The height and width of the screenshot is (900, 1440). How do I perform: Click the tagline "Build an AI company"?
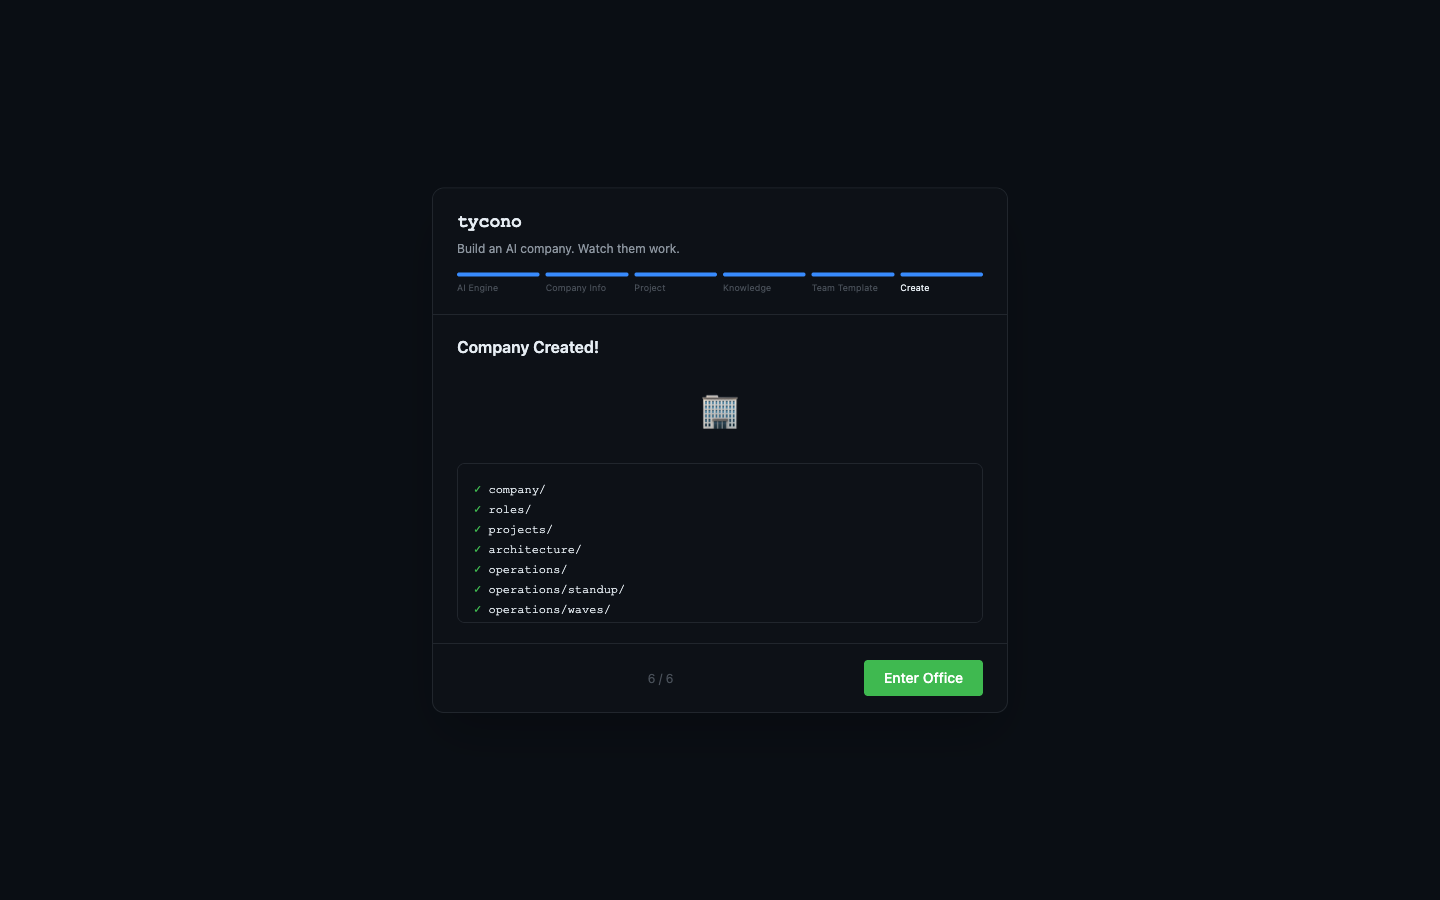(568, 249)
